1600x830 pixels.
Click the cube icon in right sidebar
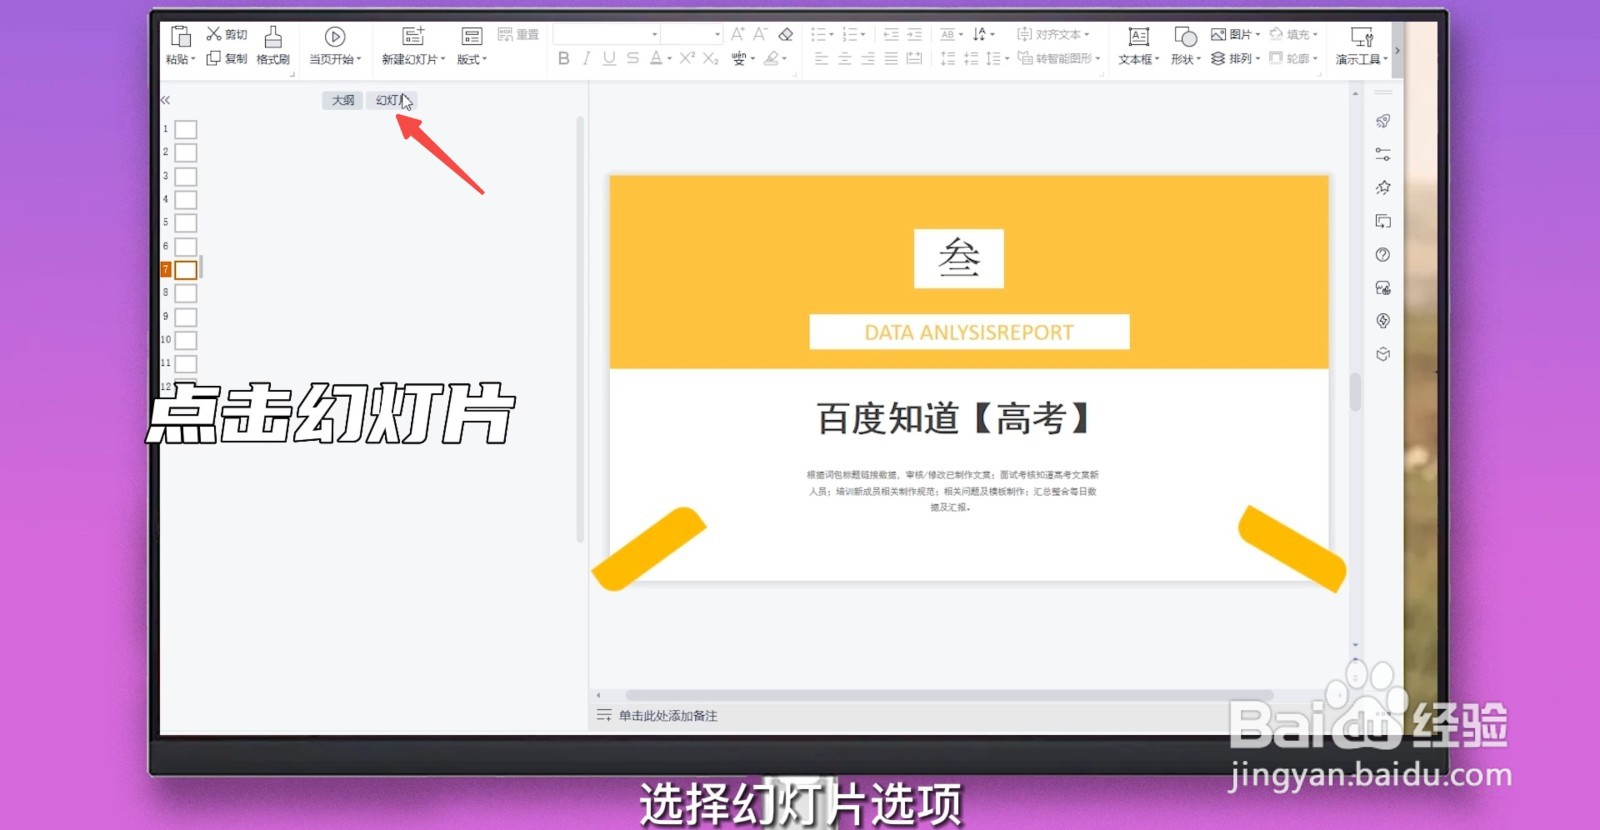[x=1383, y=354]
